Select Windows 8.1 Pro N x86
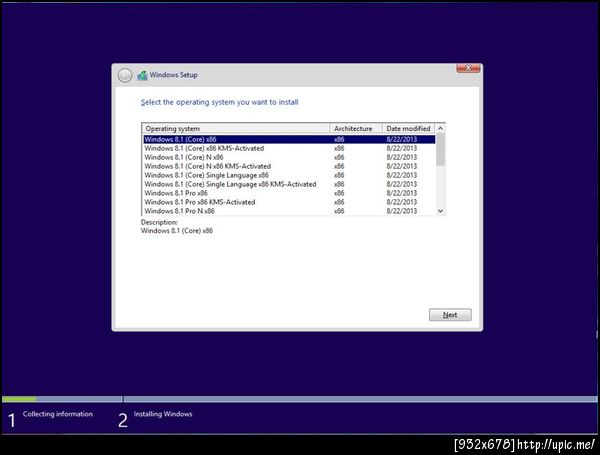The image size is (600, 455). [289, 211]
